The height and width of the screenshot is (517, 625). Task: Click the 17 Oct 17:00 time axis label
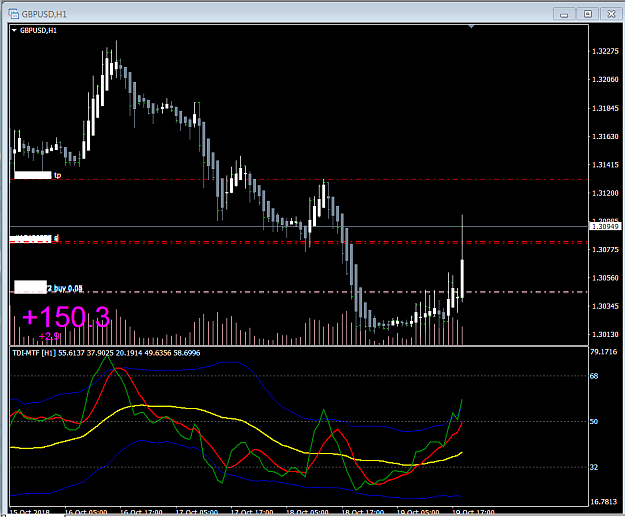252,512
